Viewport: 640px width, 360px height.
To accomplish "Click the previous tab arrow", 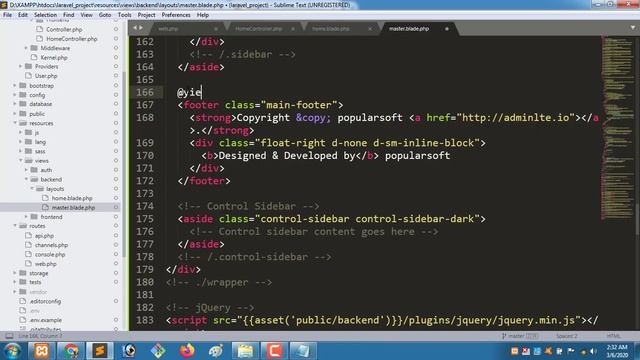I will (x=135, y=28).
